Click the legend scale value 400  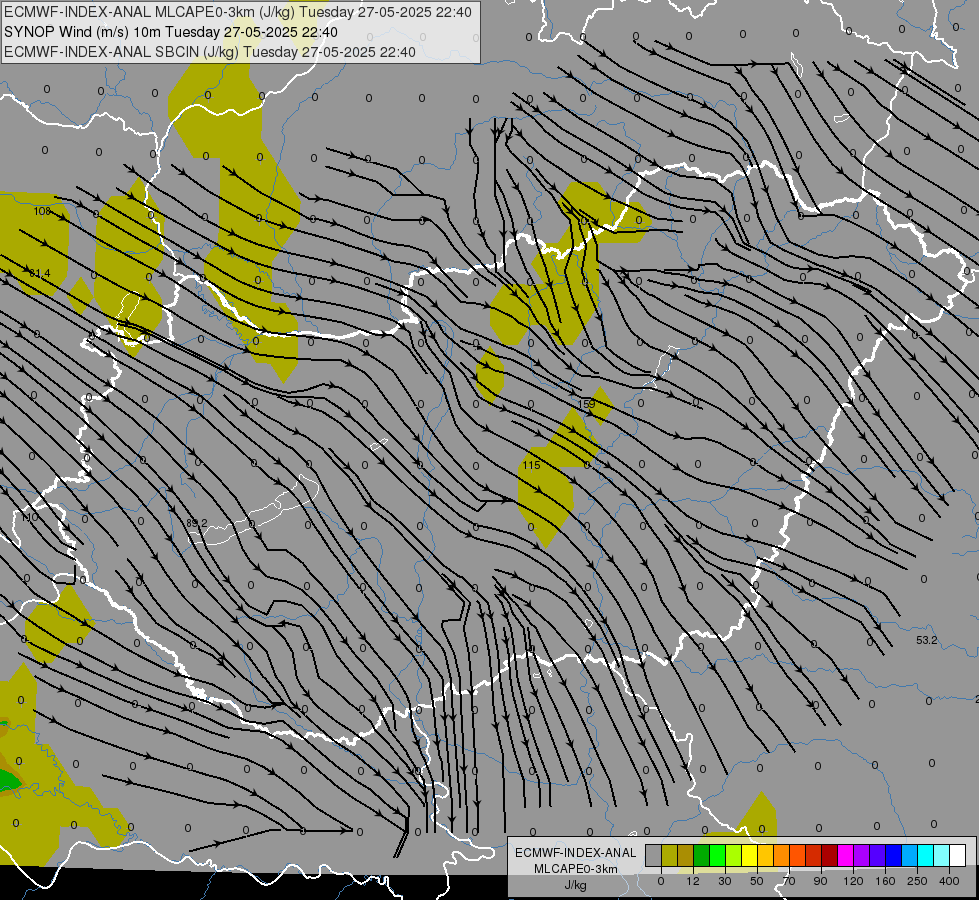(949, 881)
